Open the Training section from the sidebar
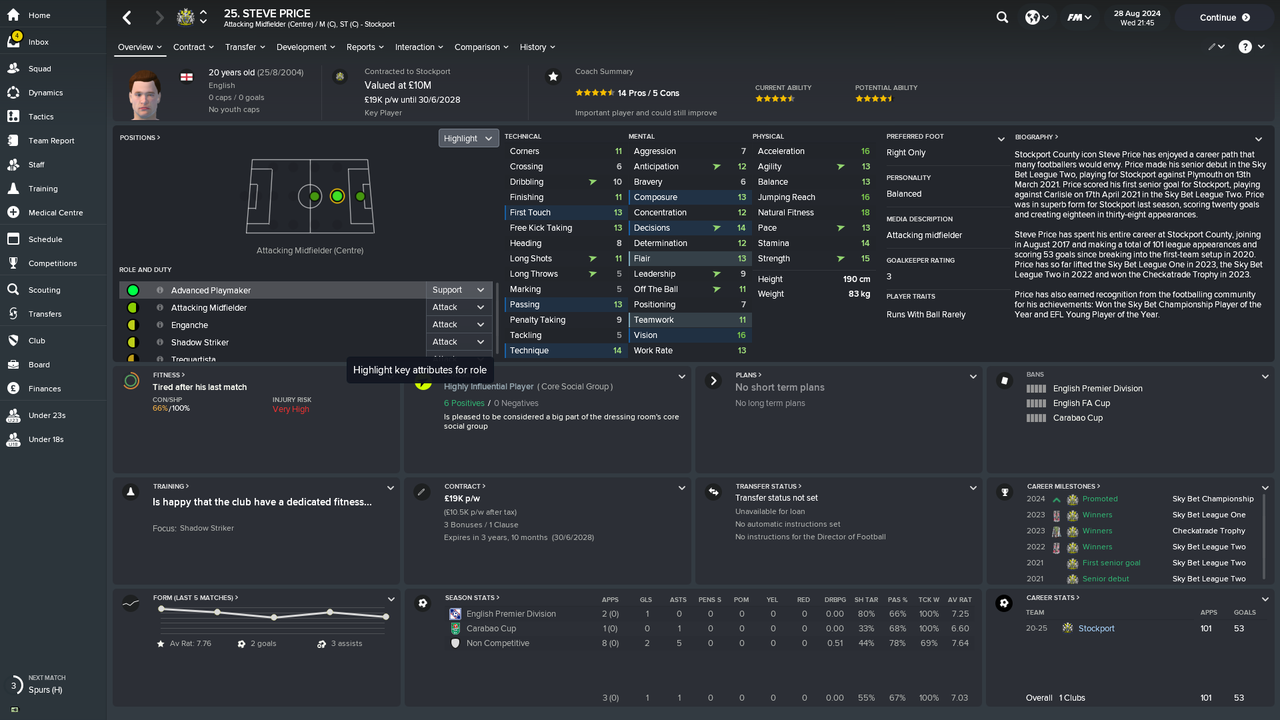 click(45, 188)
